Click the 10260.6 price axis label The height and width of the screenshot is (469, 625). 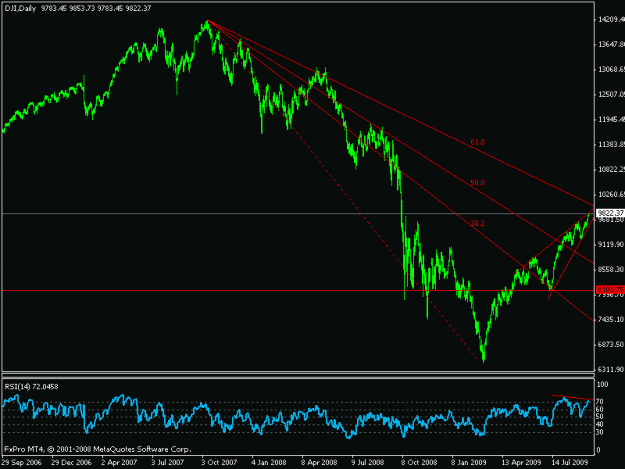(611, 194)
